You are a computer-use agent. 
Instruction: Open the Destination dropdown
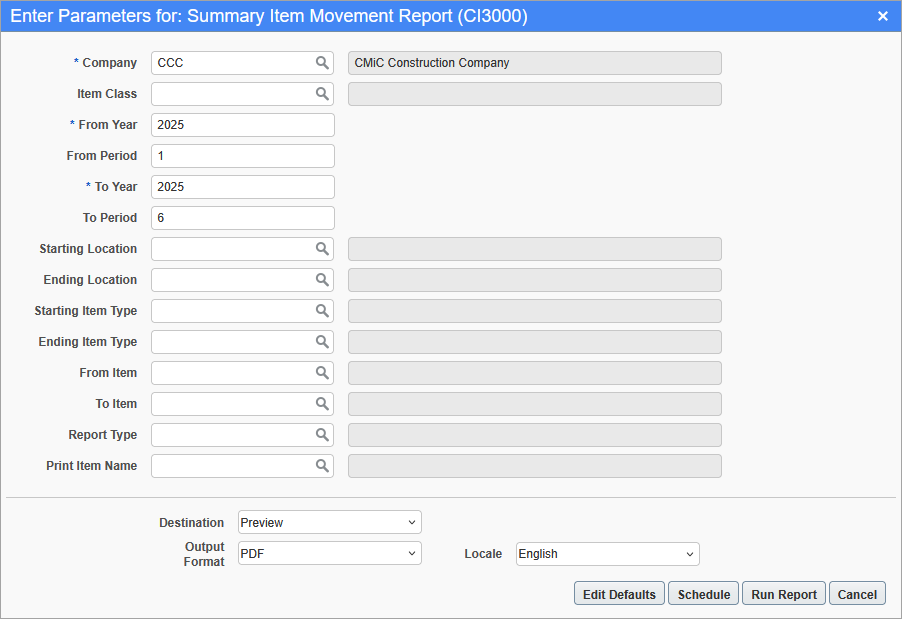pyautogui.click(x=328, y=521)
